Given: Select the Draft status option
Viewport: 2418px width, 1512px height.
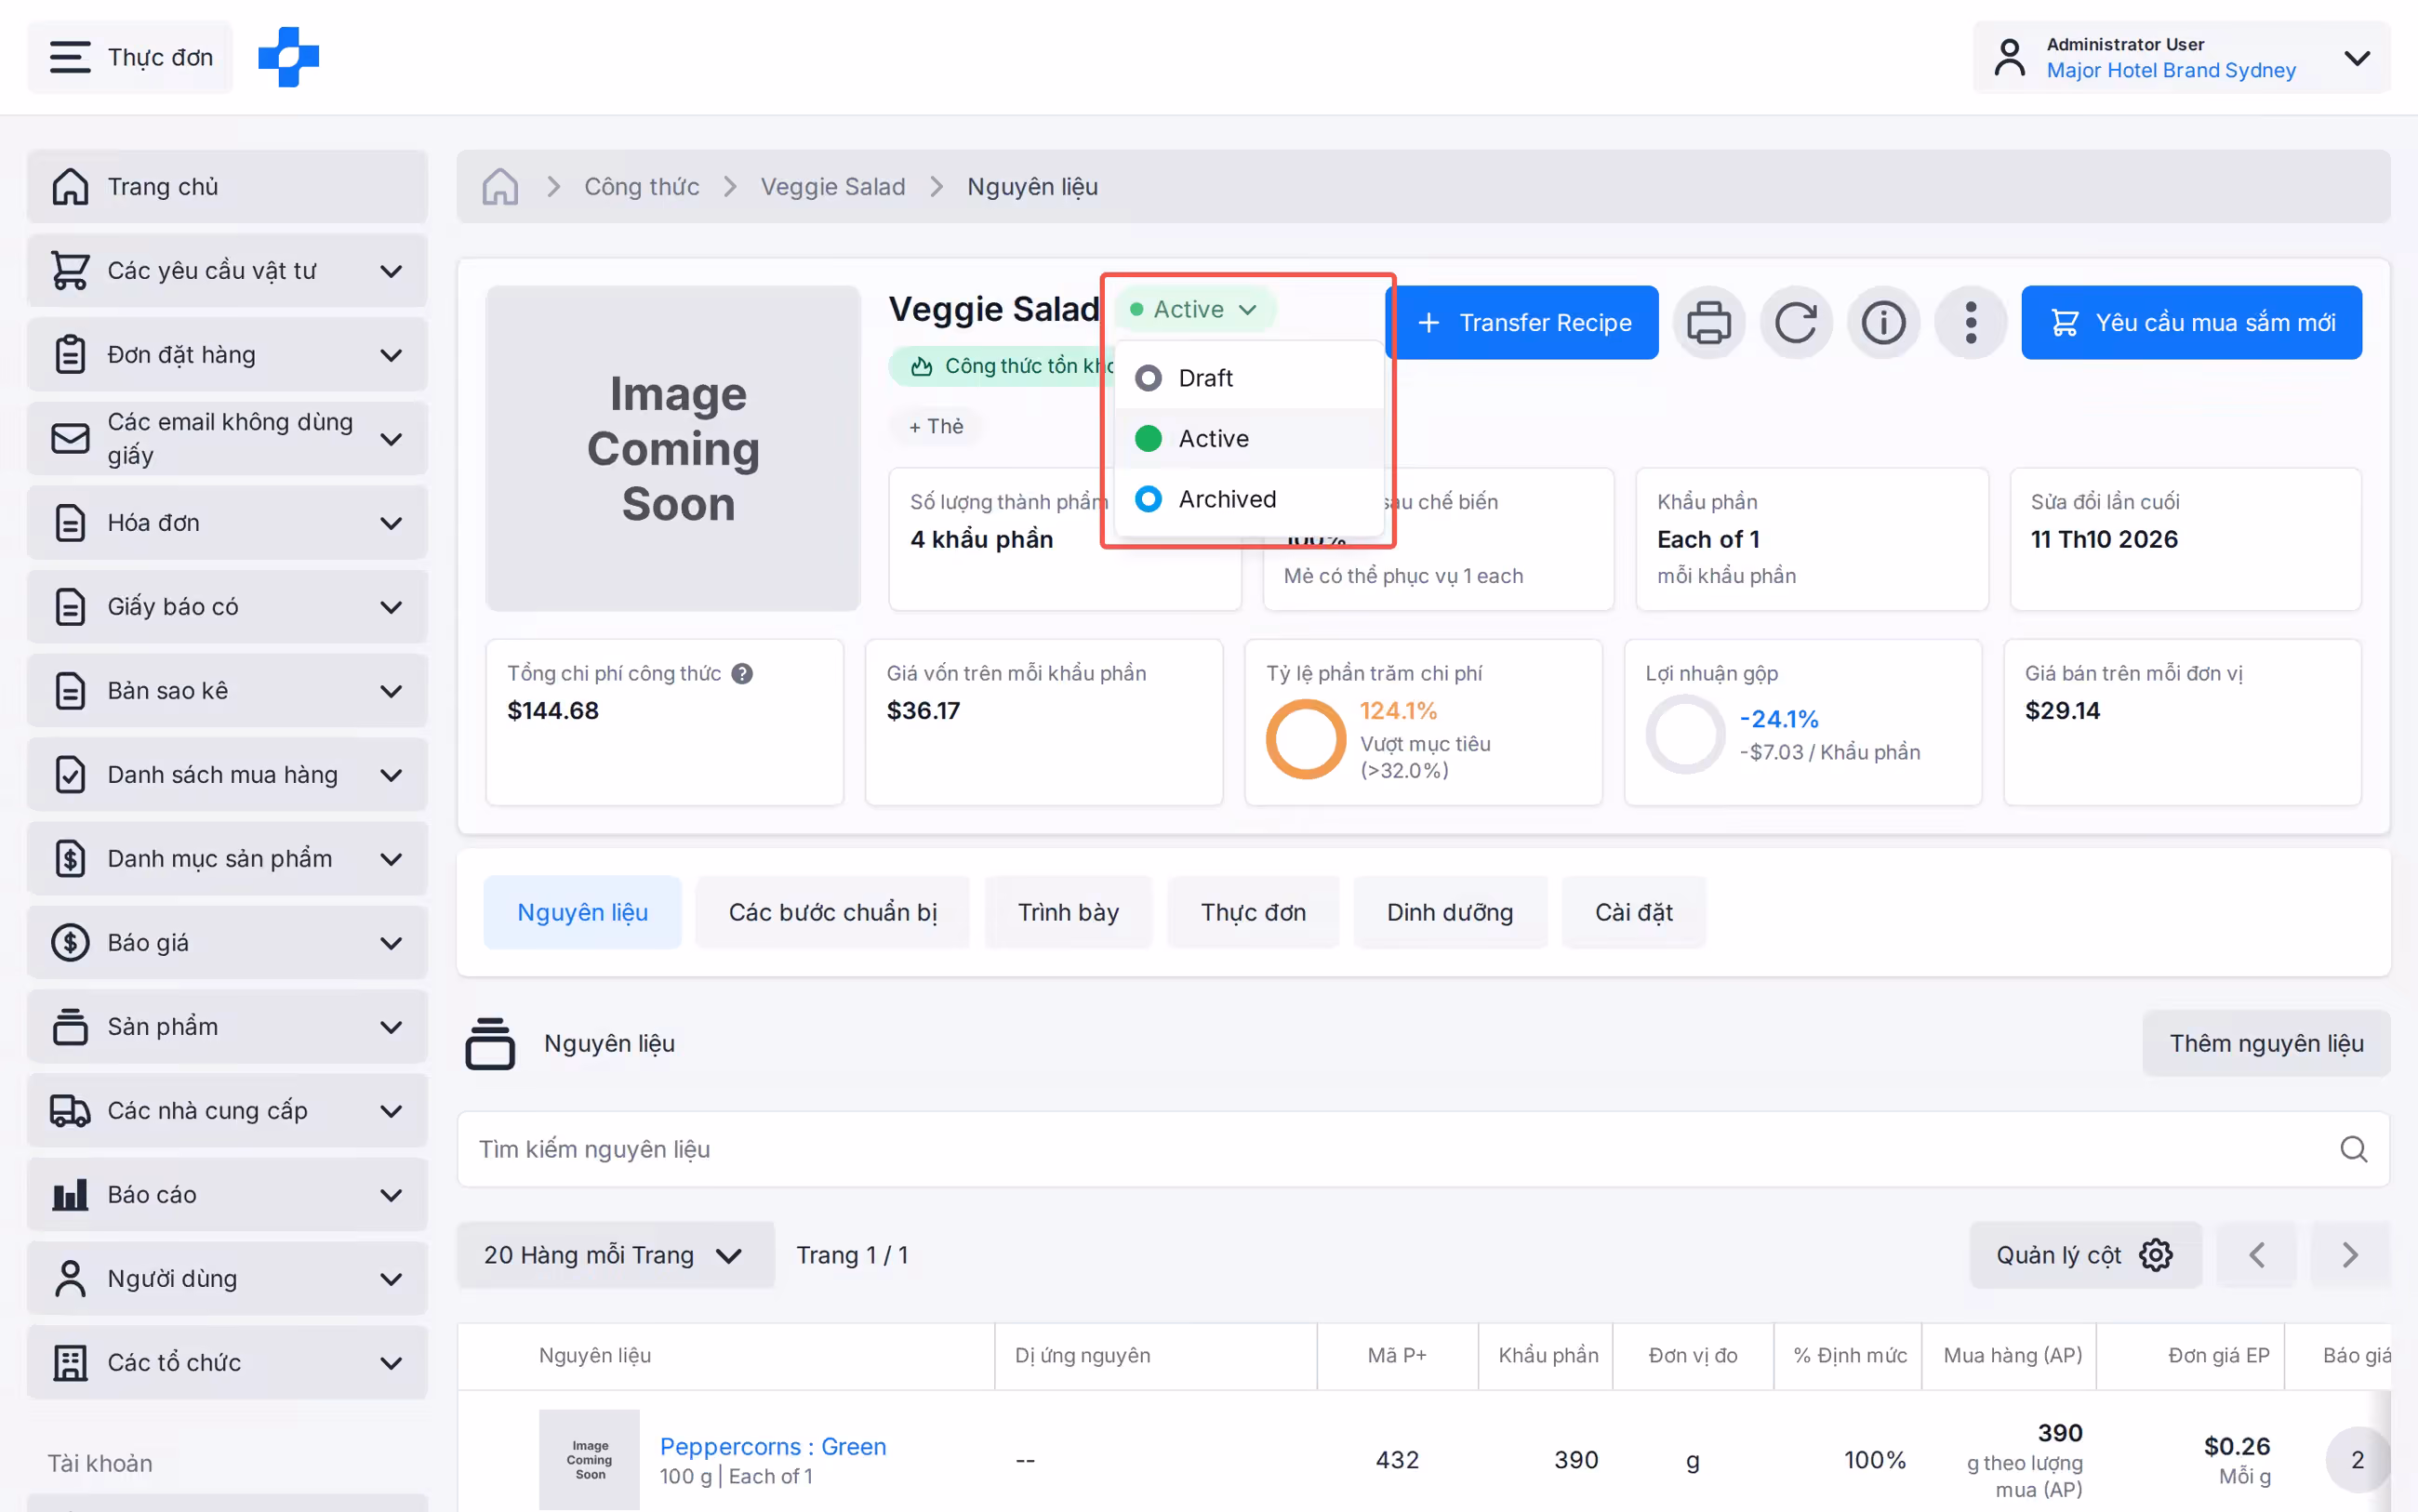Looking at the screenshot, I should pos(1248,378).
